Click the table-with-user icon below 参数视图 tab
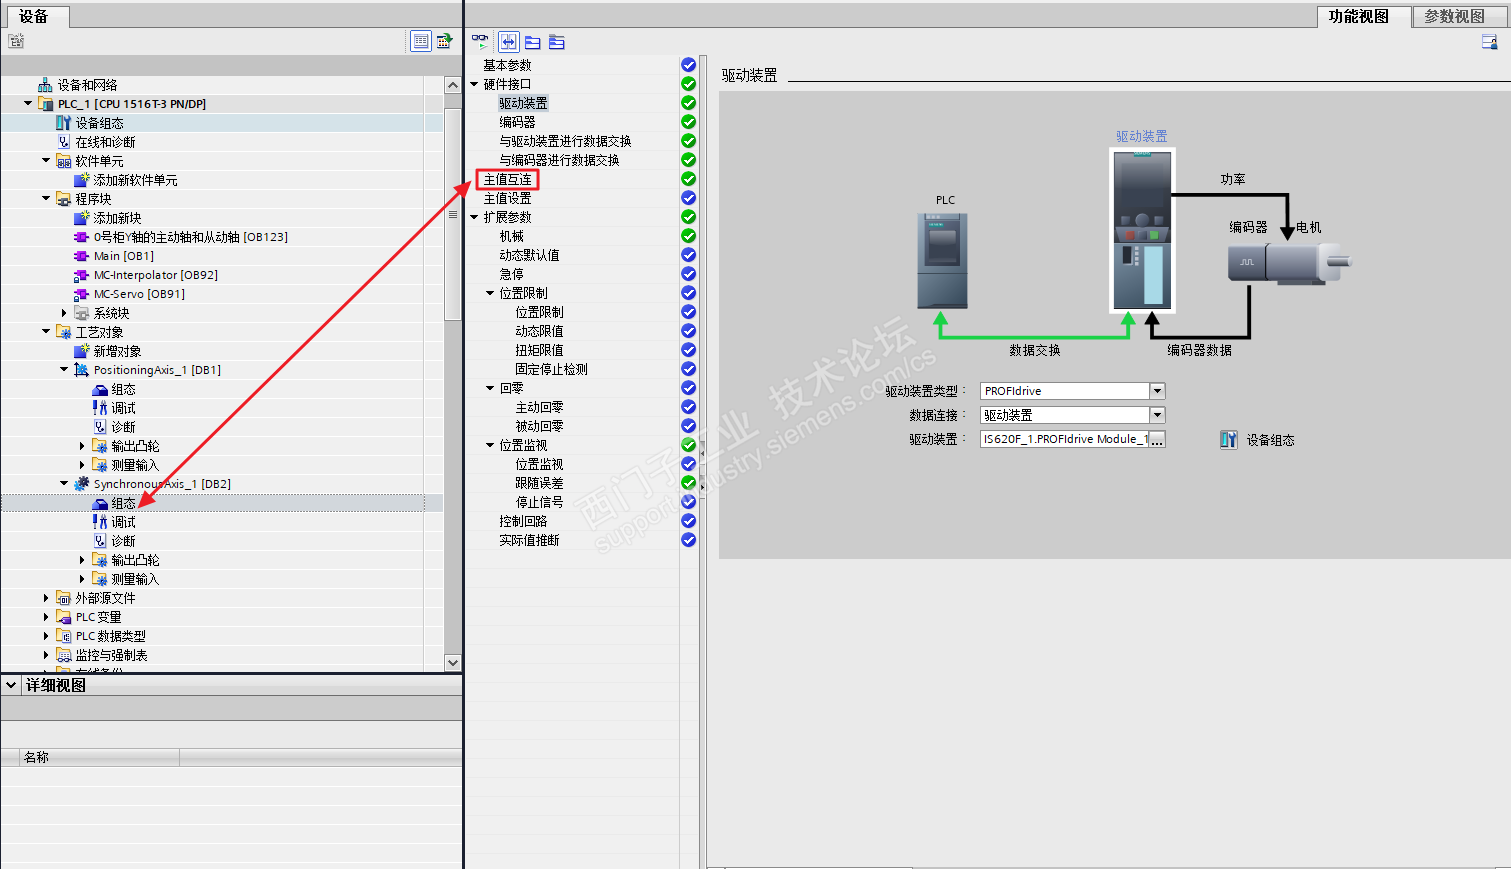Image resolution: width=1511 pixels, height=869 pixels. click(1489, 42)
